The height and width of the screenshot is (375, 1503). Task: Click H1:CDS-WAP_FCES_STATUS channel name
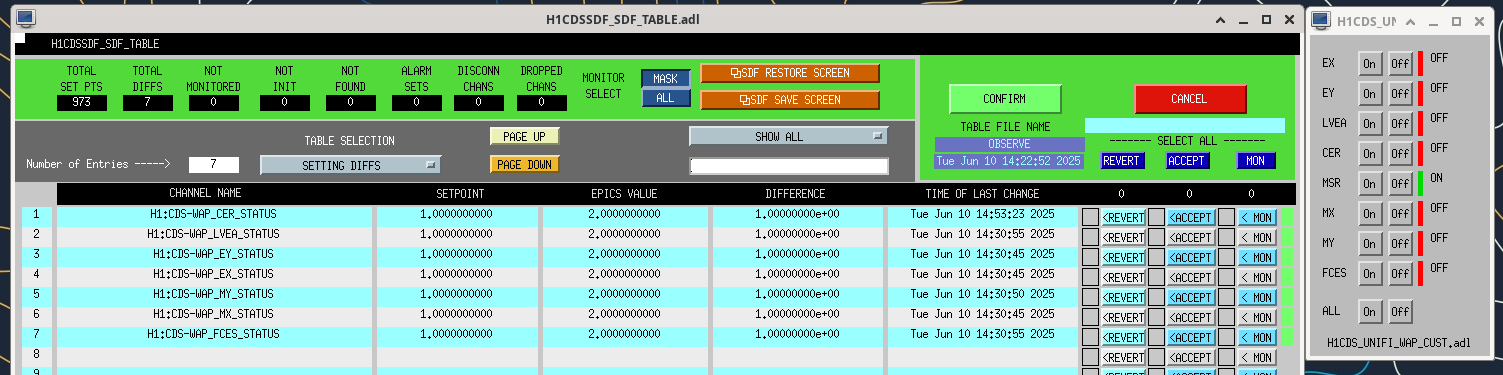(214, 334)
